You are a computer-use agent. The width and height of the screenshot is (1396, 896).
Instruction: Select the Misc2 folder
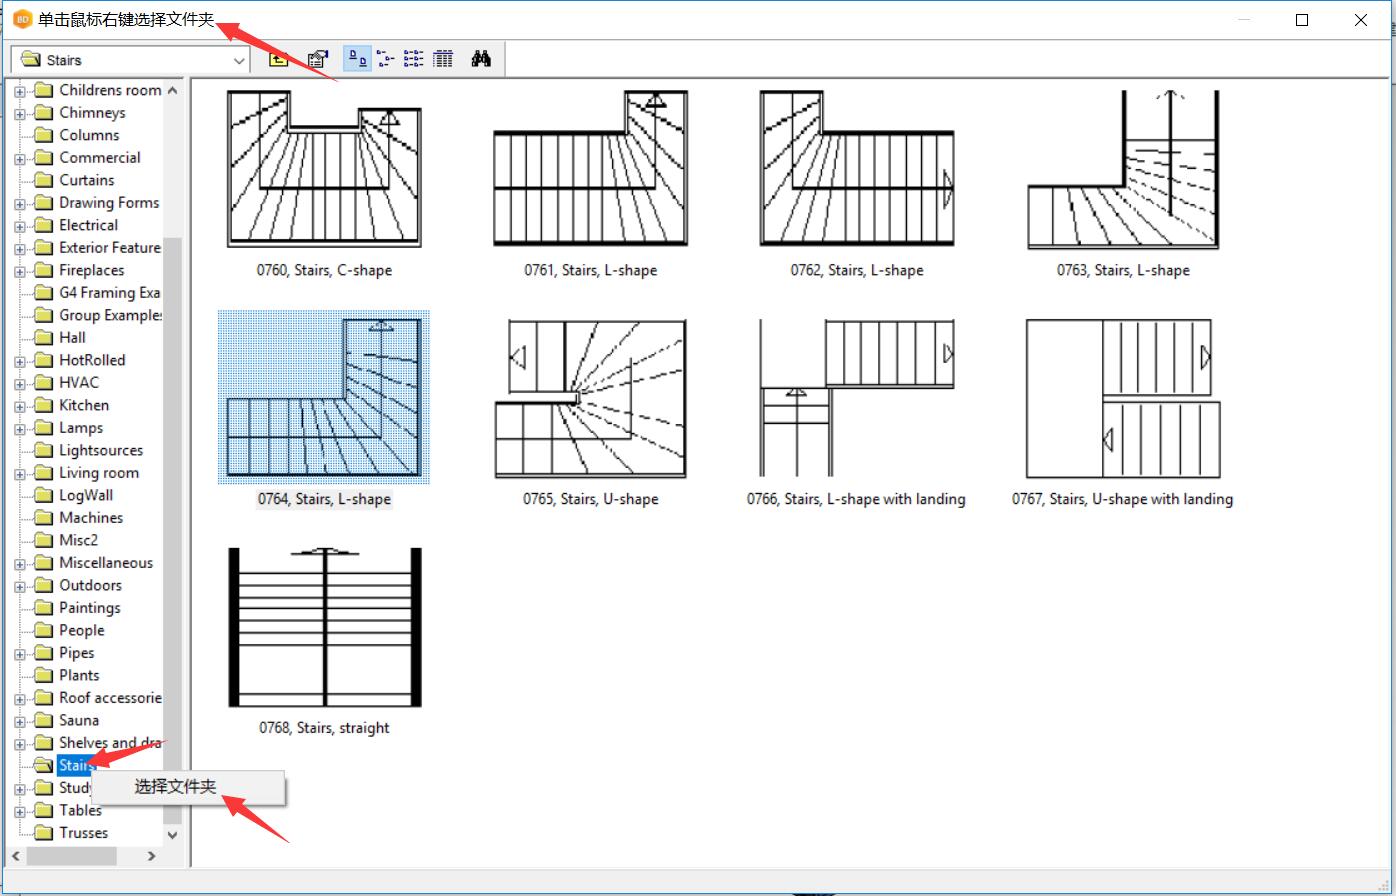click(x=79, y=540)
